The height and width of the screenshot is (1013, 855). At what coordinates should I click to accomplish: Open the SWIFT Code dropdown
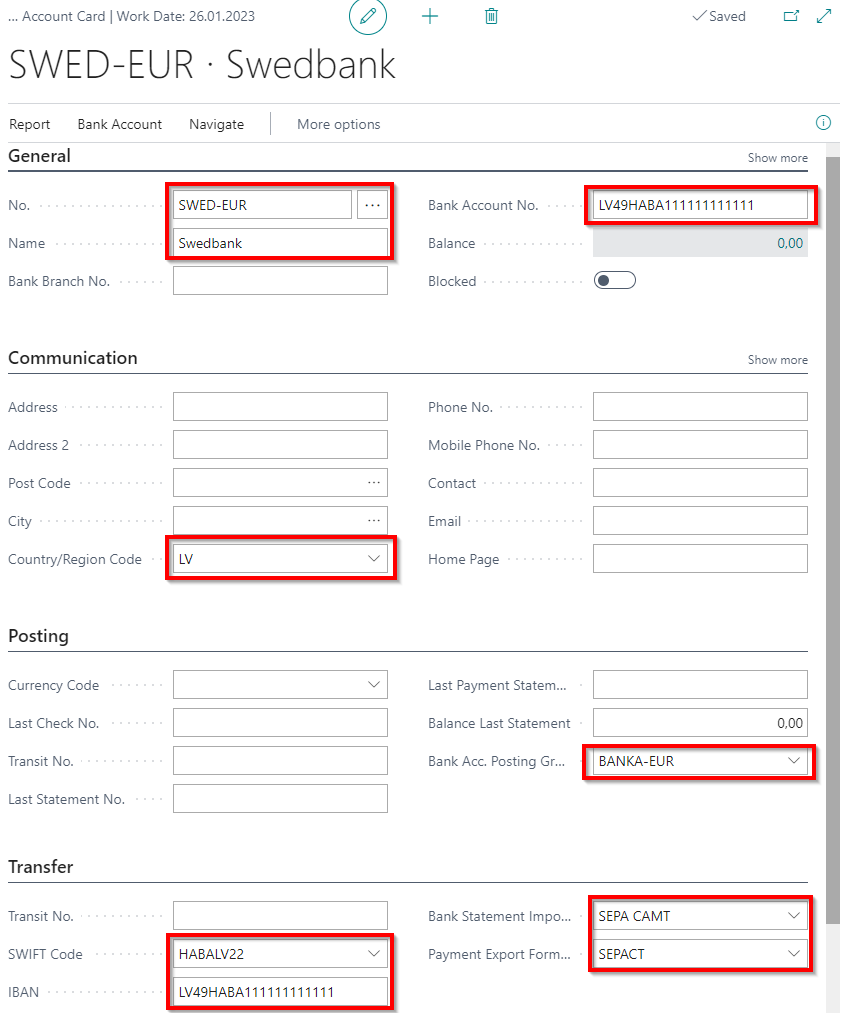(x=374, y=954)
